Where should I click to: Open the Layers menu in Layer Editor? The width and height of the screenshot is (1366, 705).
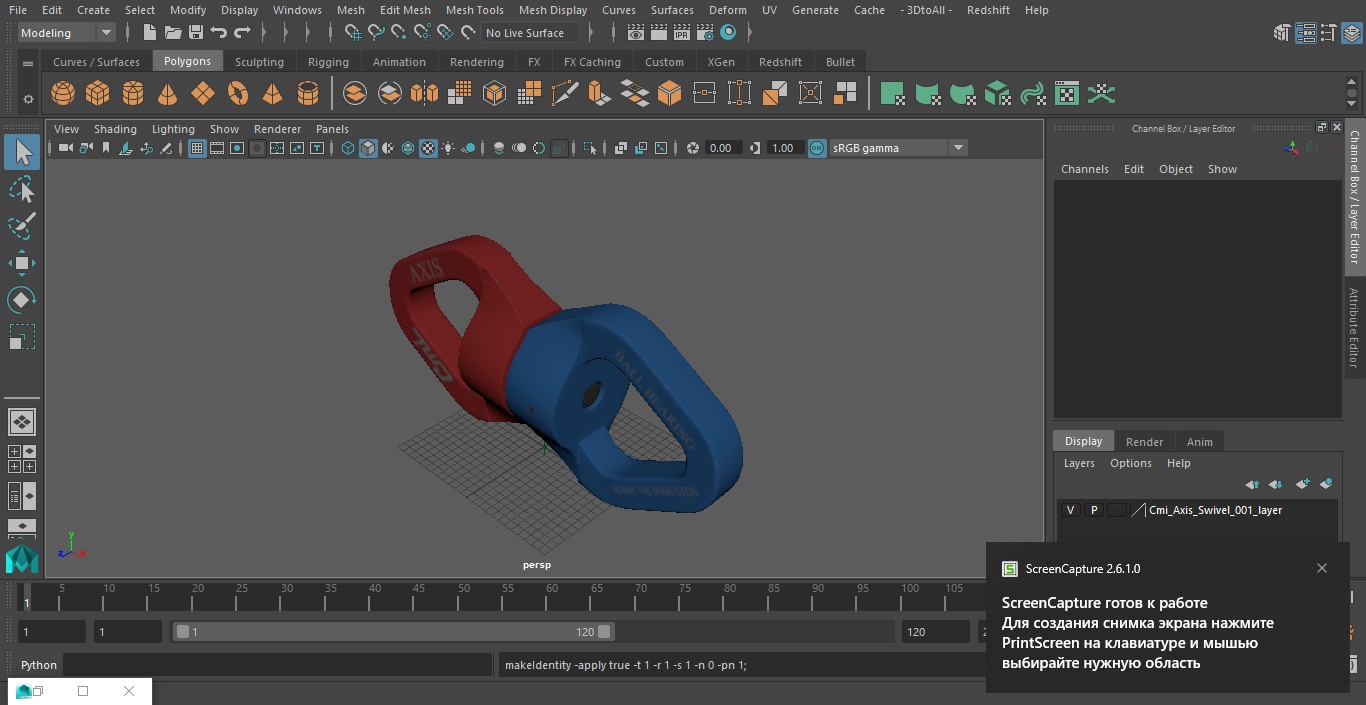tap(1078, 463)
